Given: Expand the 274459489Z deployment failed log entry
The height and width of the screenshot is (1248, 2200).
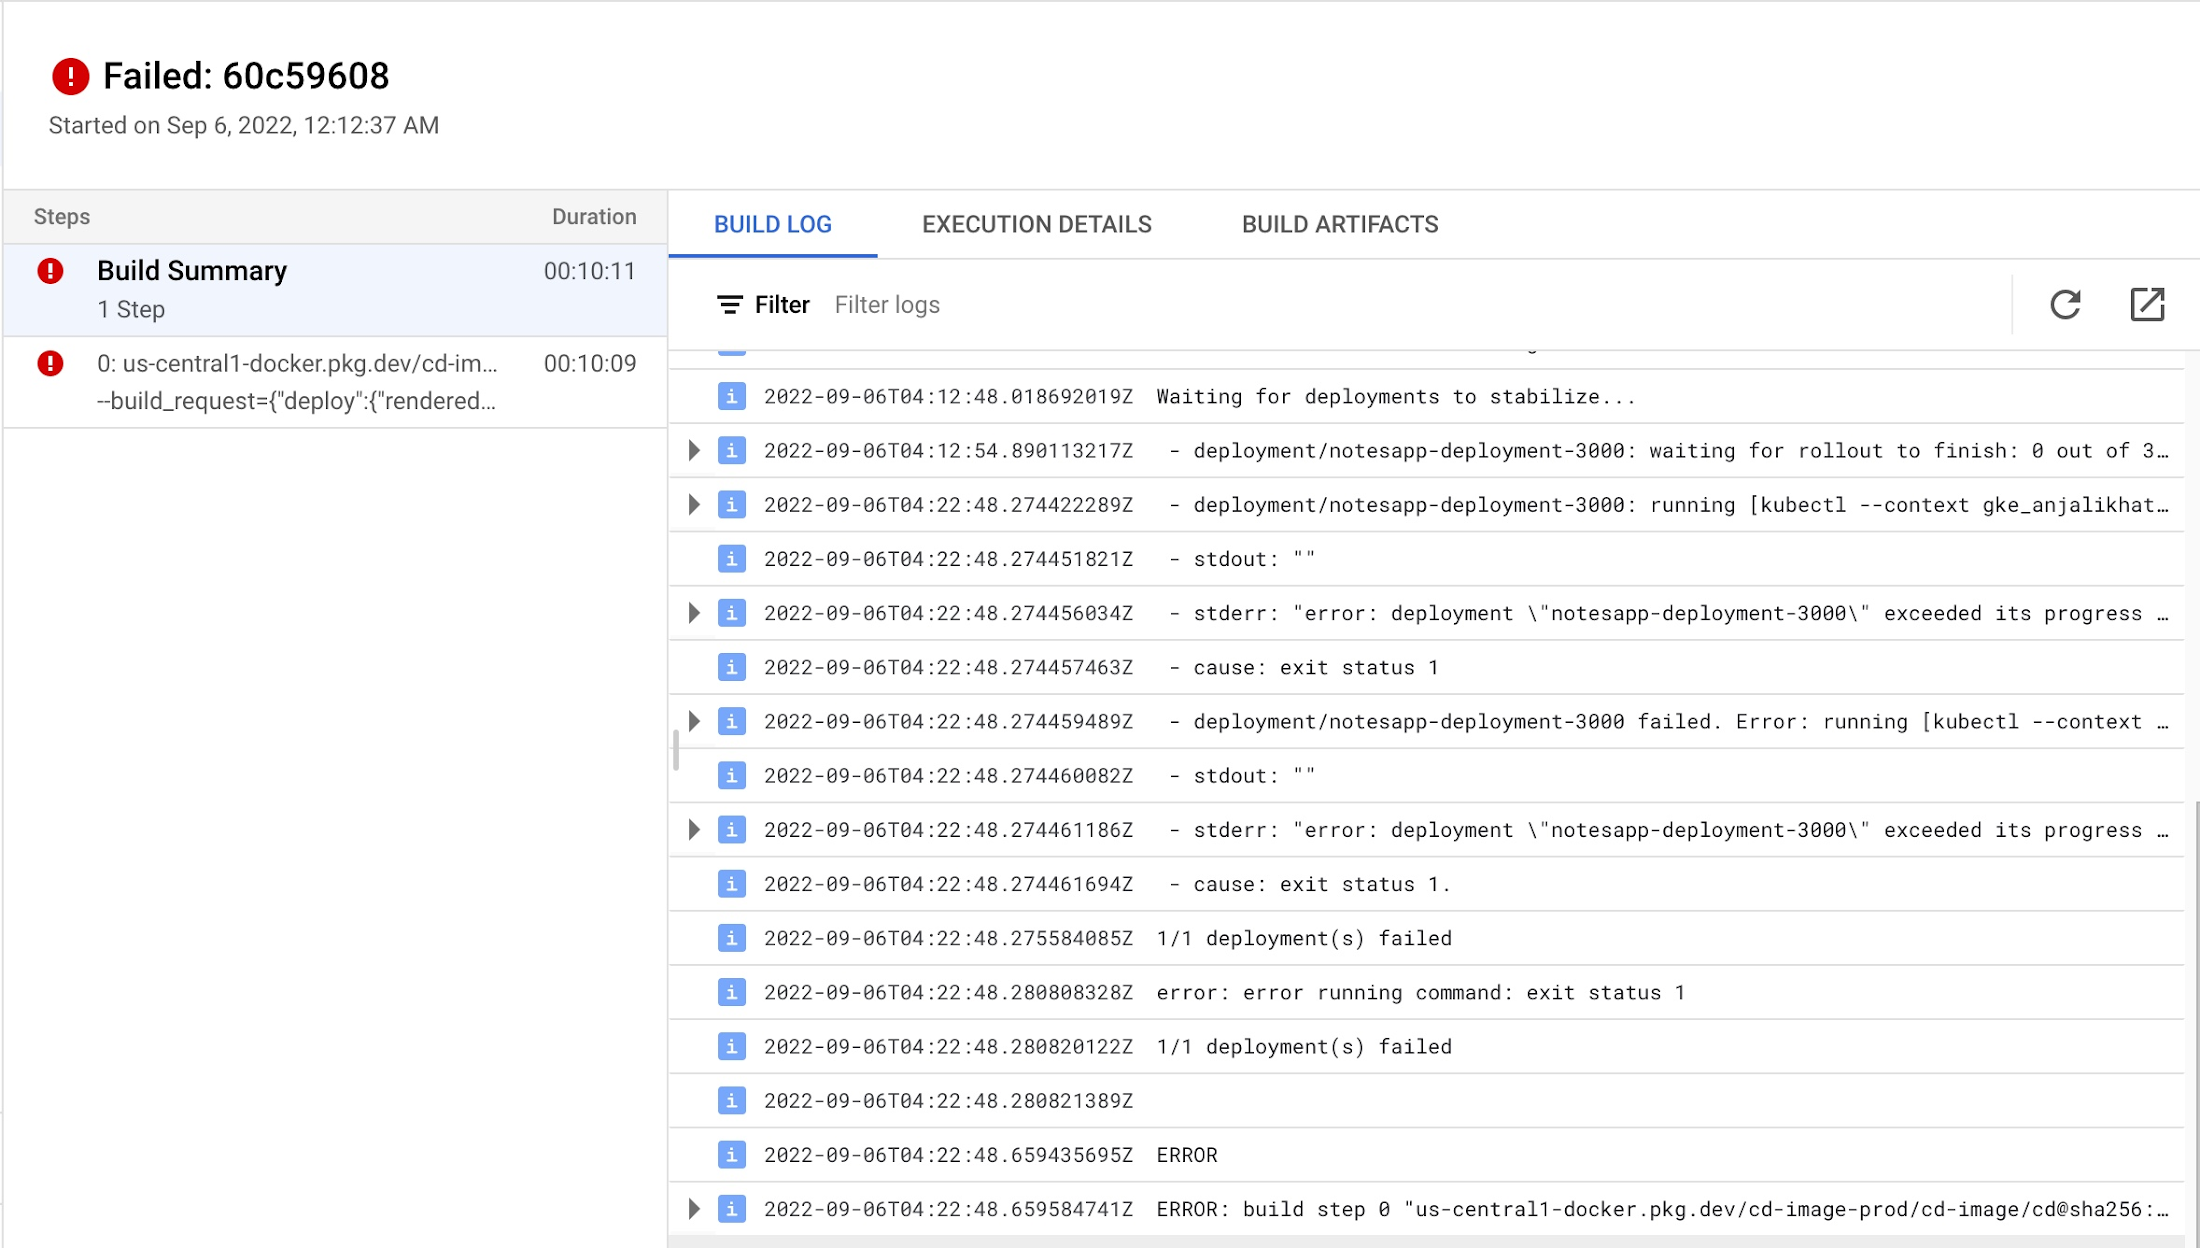Looking at the screenshot, I should [694, 721].
